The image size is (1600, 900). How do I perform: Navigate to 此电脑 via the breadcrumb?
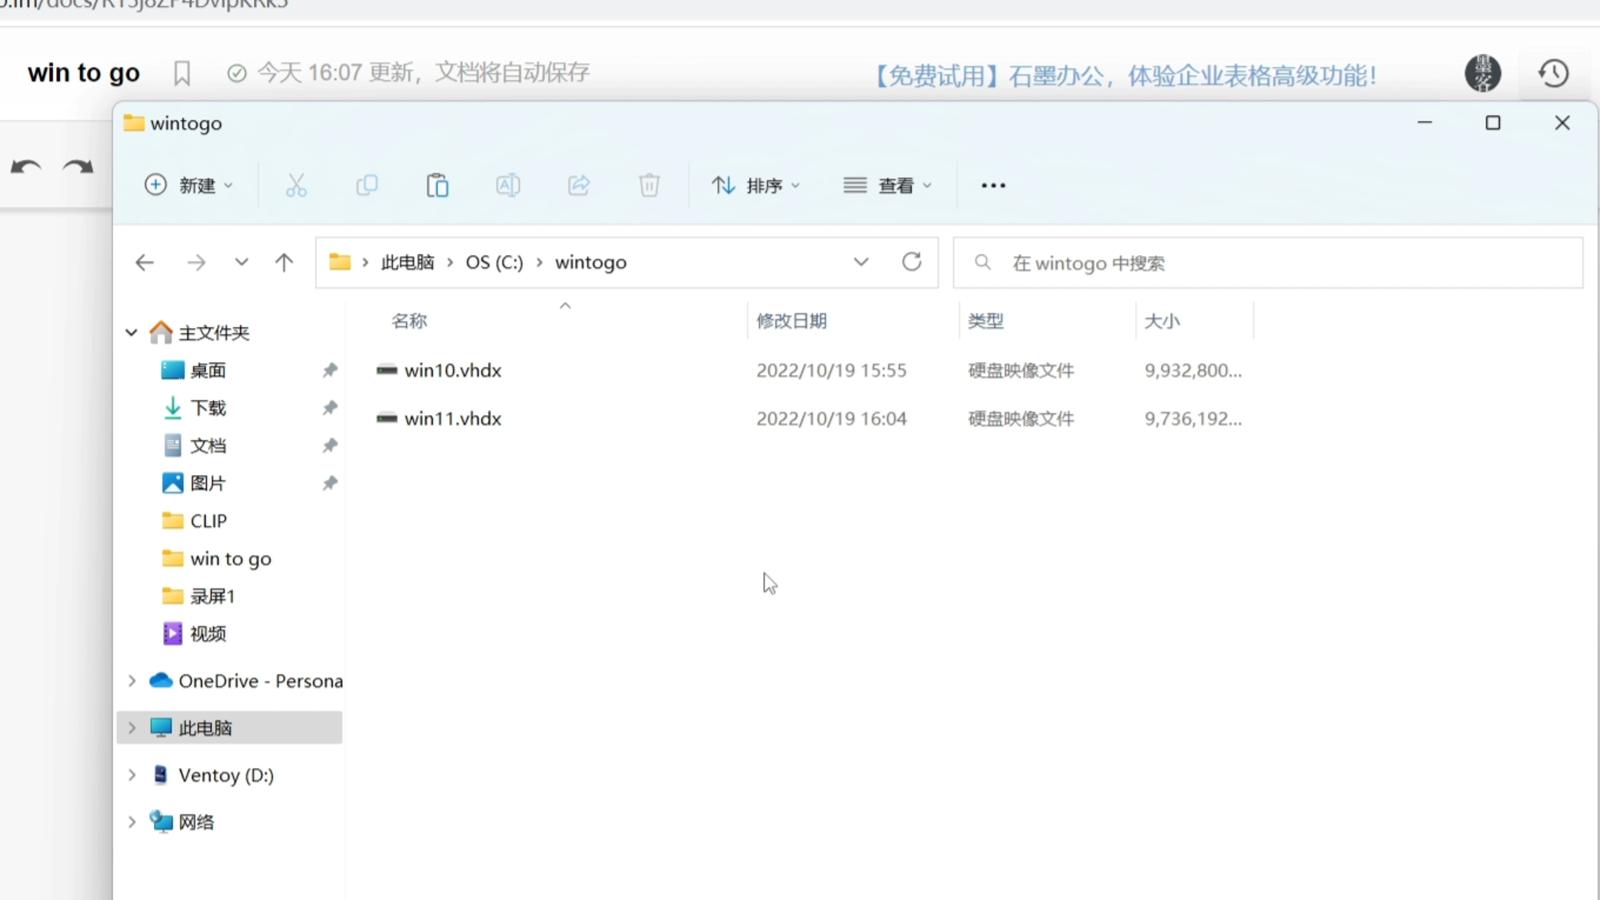(x=407, y=261)
